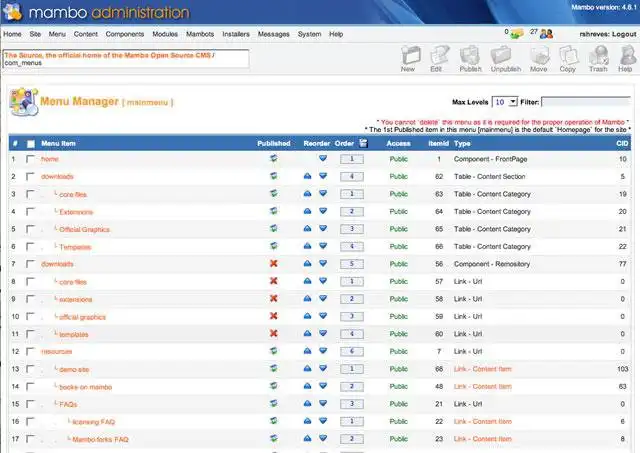Open the Messages menu
The image size is (640, 453).
(x=273, y=34)
